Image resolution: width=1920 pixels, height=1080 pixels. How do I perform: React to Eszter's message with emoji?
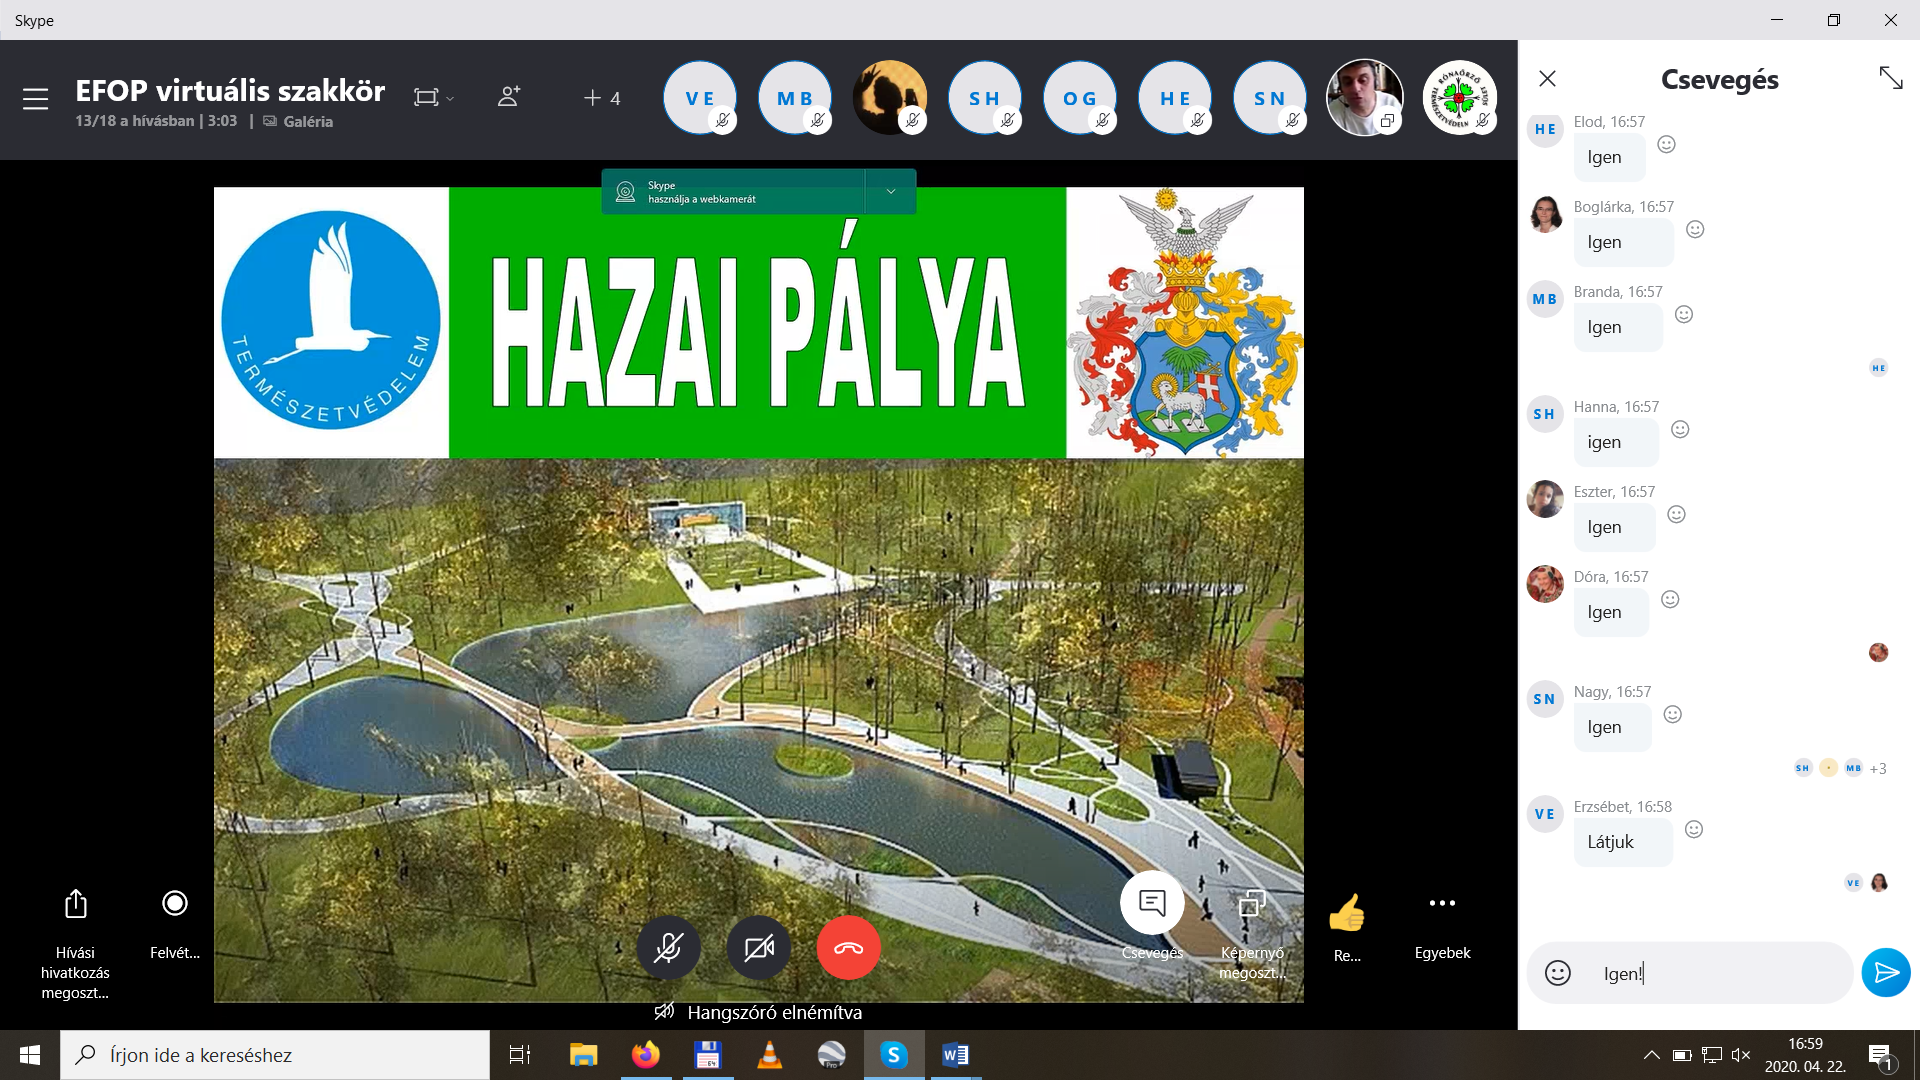(x=1677, y=514)
